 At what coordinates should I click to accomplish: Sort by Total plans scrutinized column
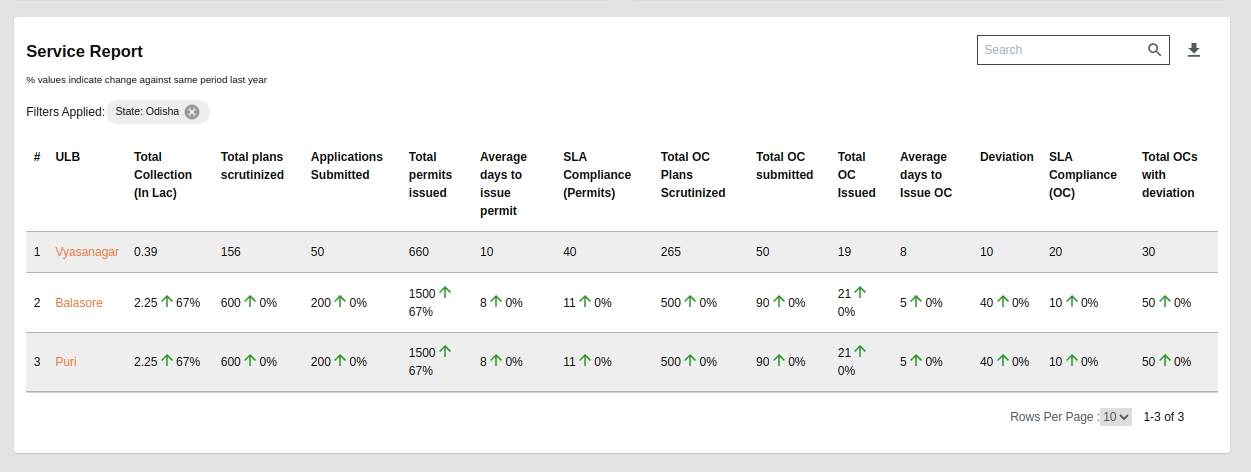(252, 166)
